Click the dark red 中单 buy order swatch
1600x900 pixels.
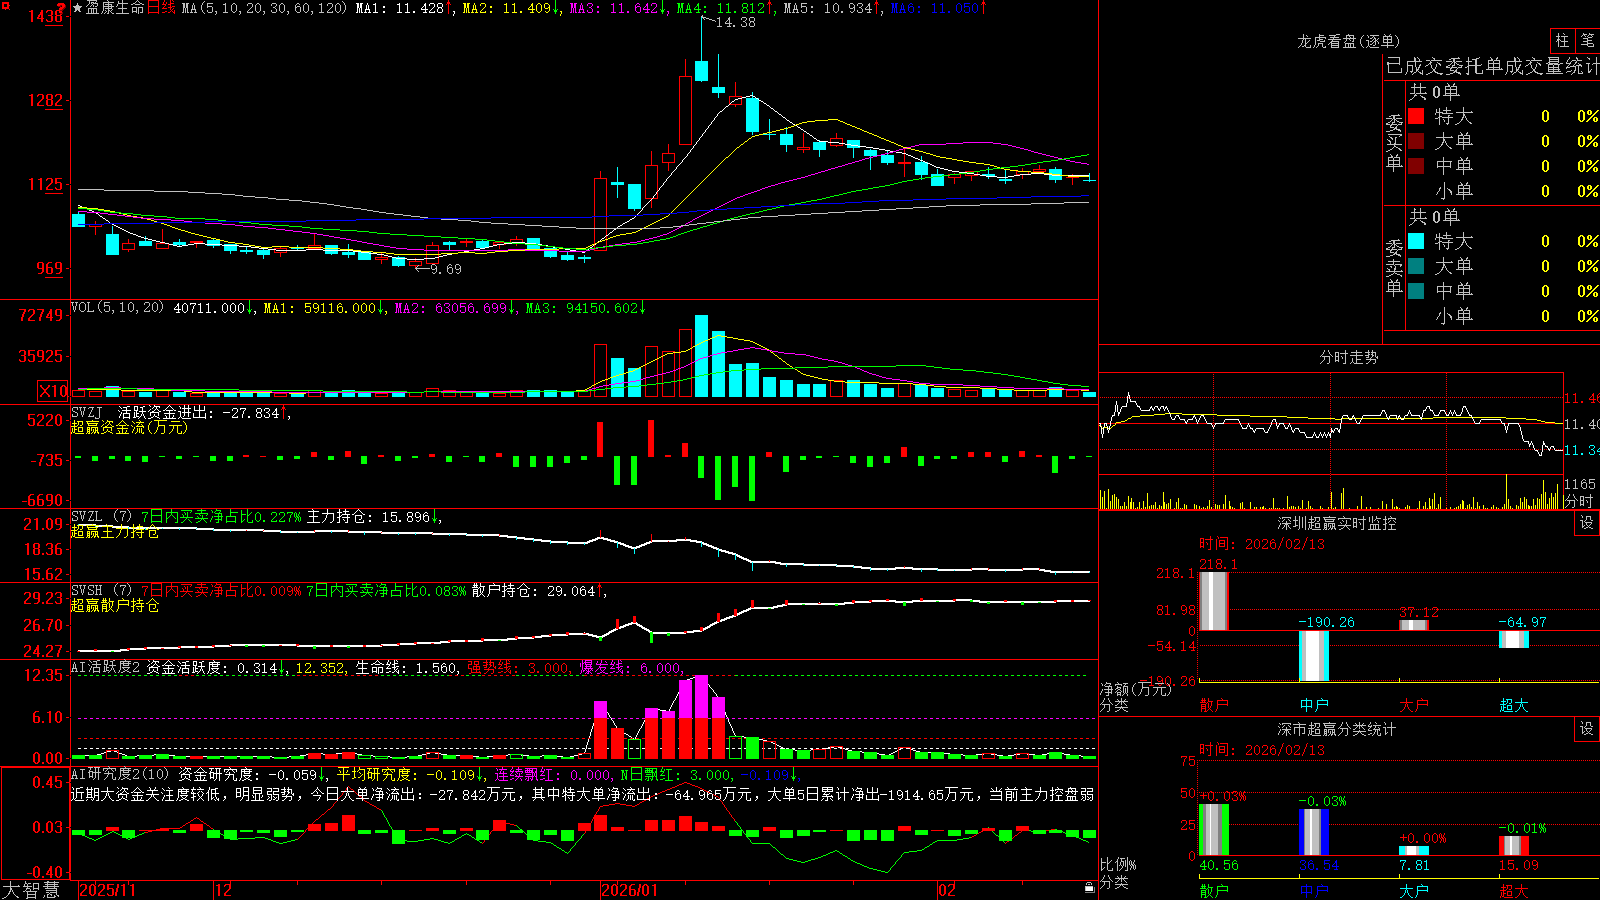click(x=1416, y=166)
